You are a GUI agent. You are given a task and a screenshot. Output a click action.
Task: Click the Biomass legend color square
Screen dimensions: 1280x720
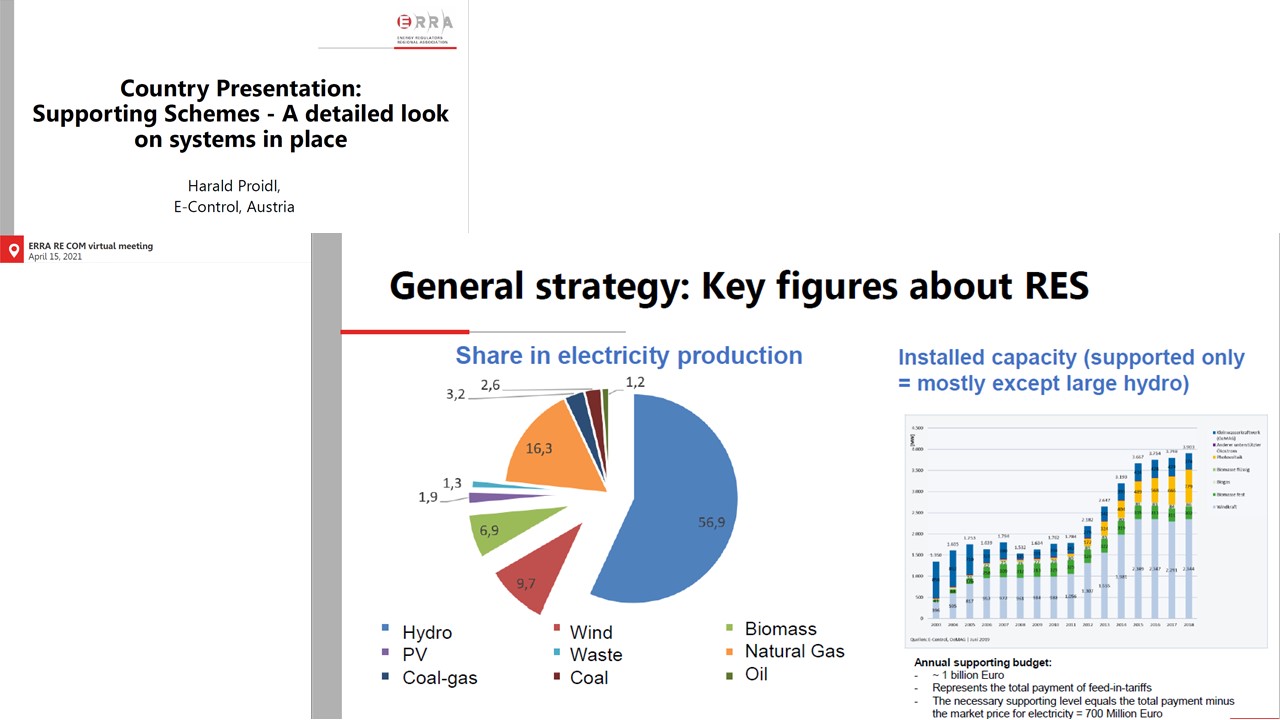pos(729,627)
